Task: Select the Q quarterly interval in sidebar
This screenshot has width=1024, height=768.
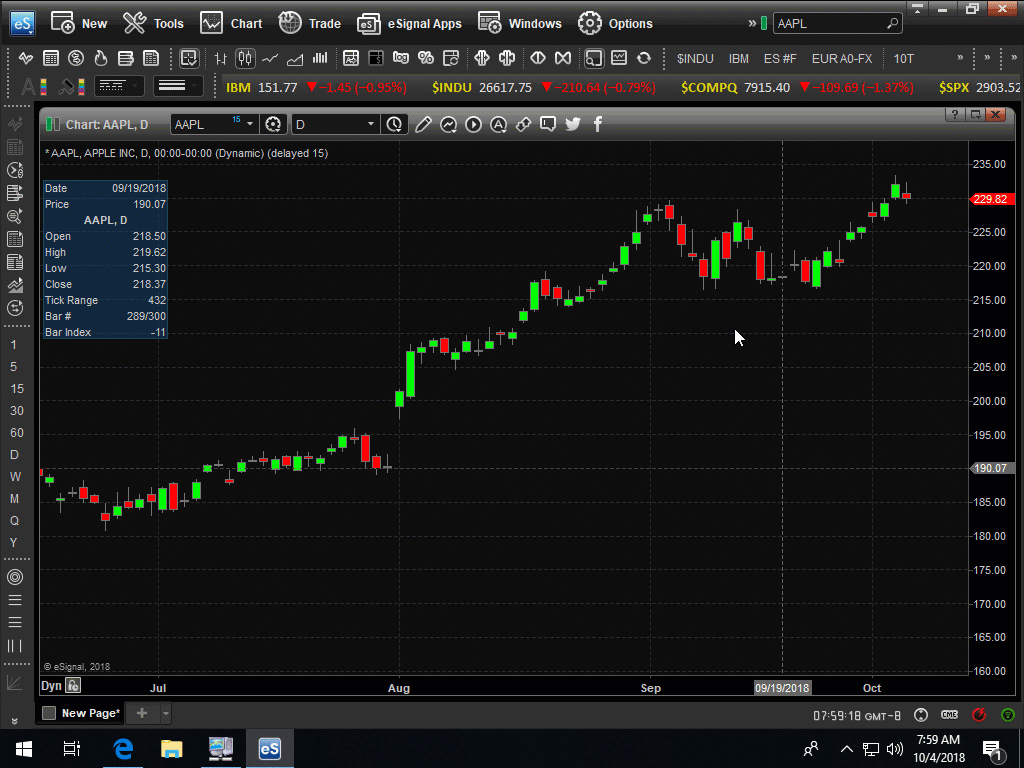Action: [x=14, y=521]
